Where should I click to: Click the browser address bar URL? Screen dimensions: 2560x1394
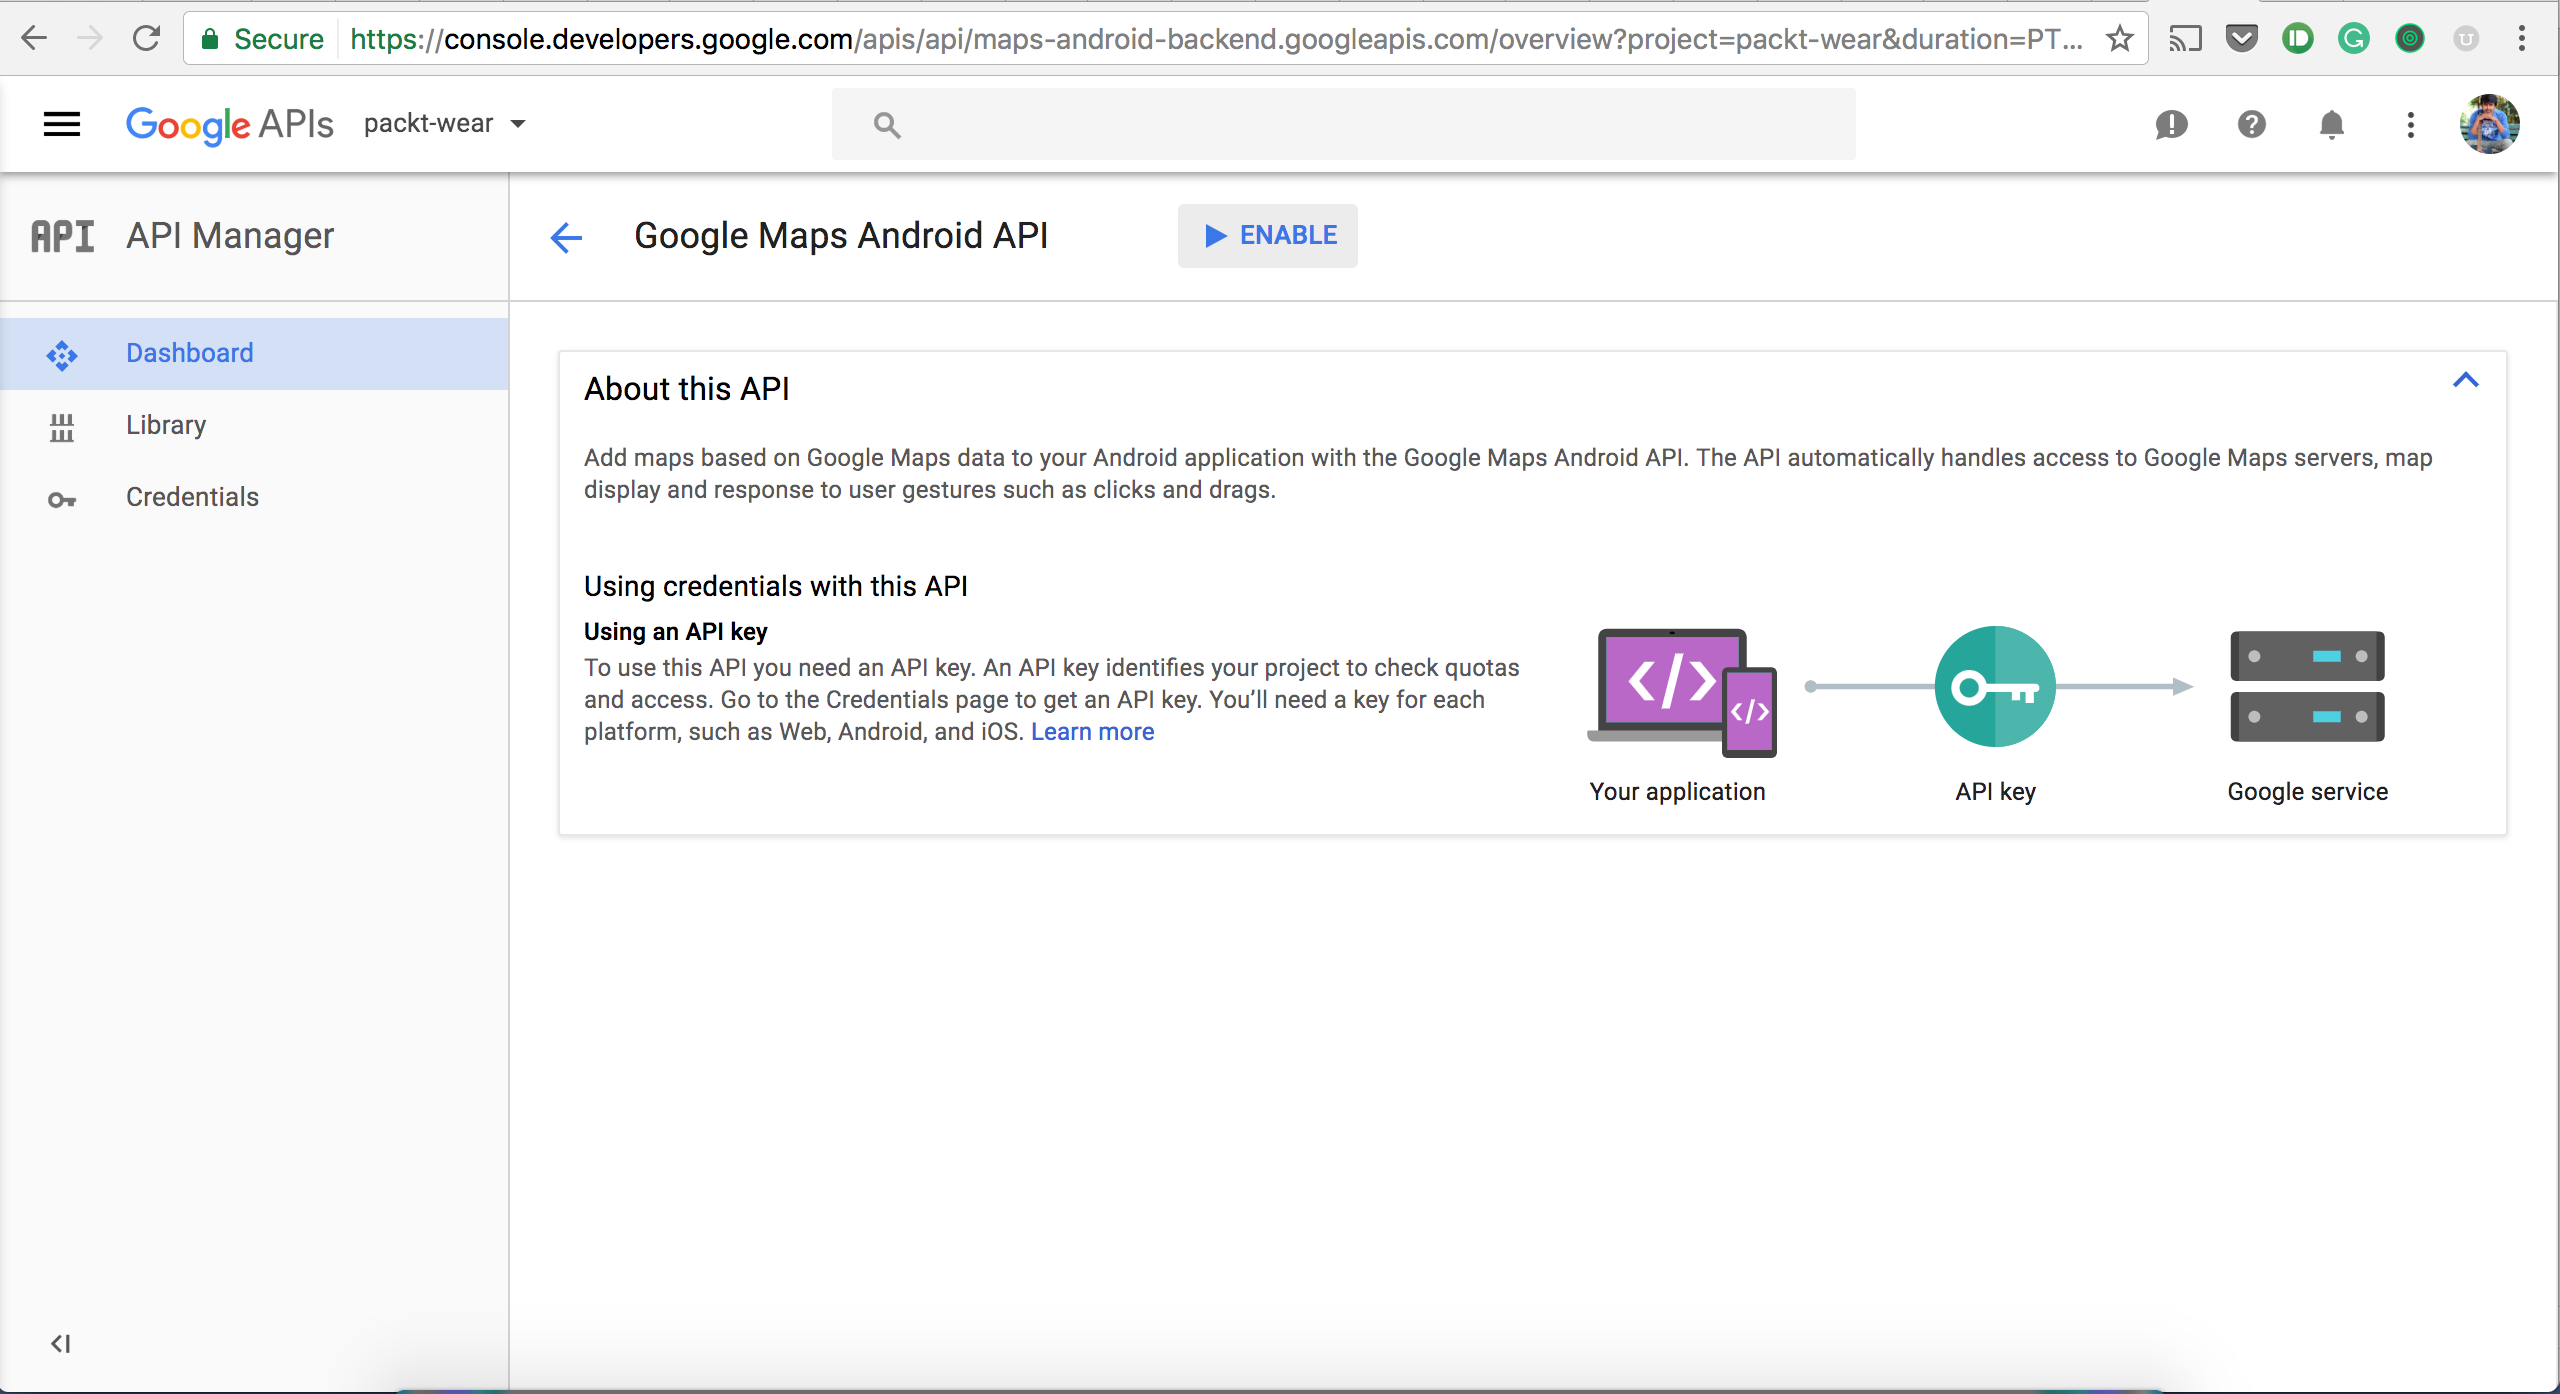click(1216, 39)
